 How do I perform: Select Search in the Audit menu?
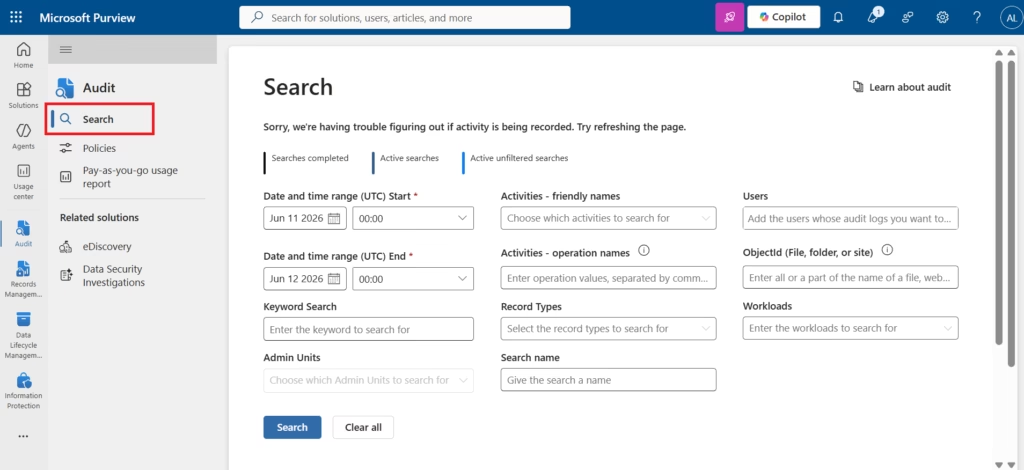(x=100, y=119)
